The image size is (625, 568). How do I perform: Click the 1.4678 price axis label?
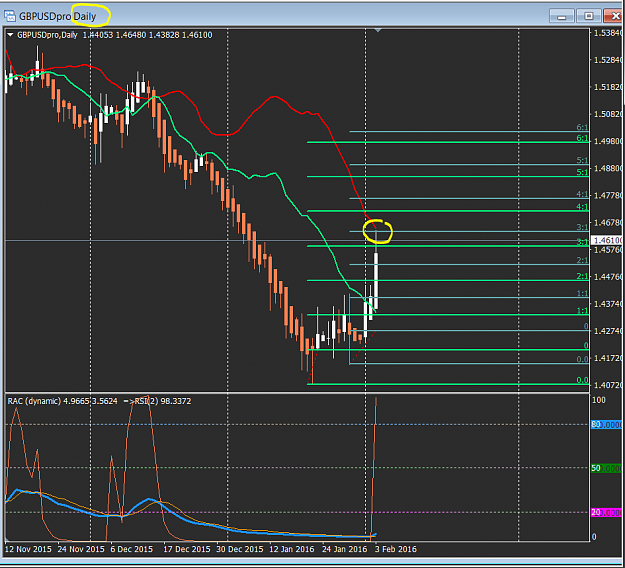pos(608,223)
